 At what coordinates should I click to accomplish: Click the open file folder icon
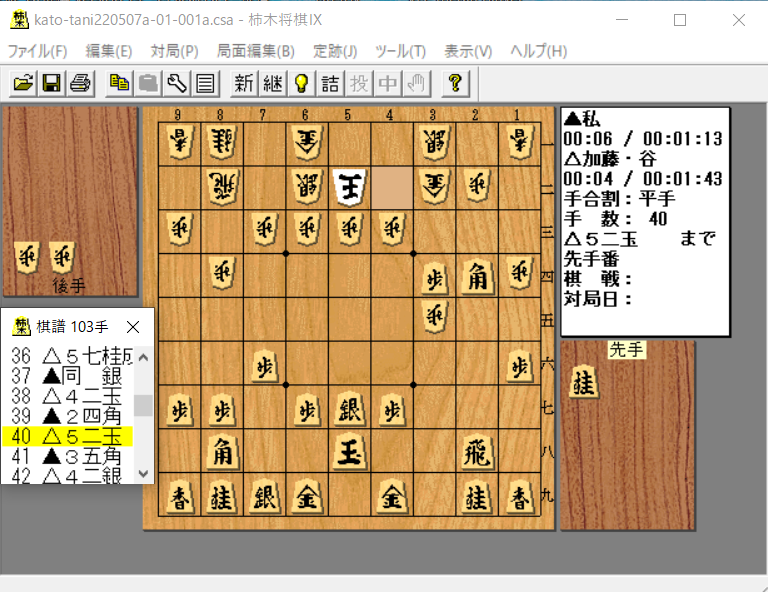(24, 83)
